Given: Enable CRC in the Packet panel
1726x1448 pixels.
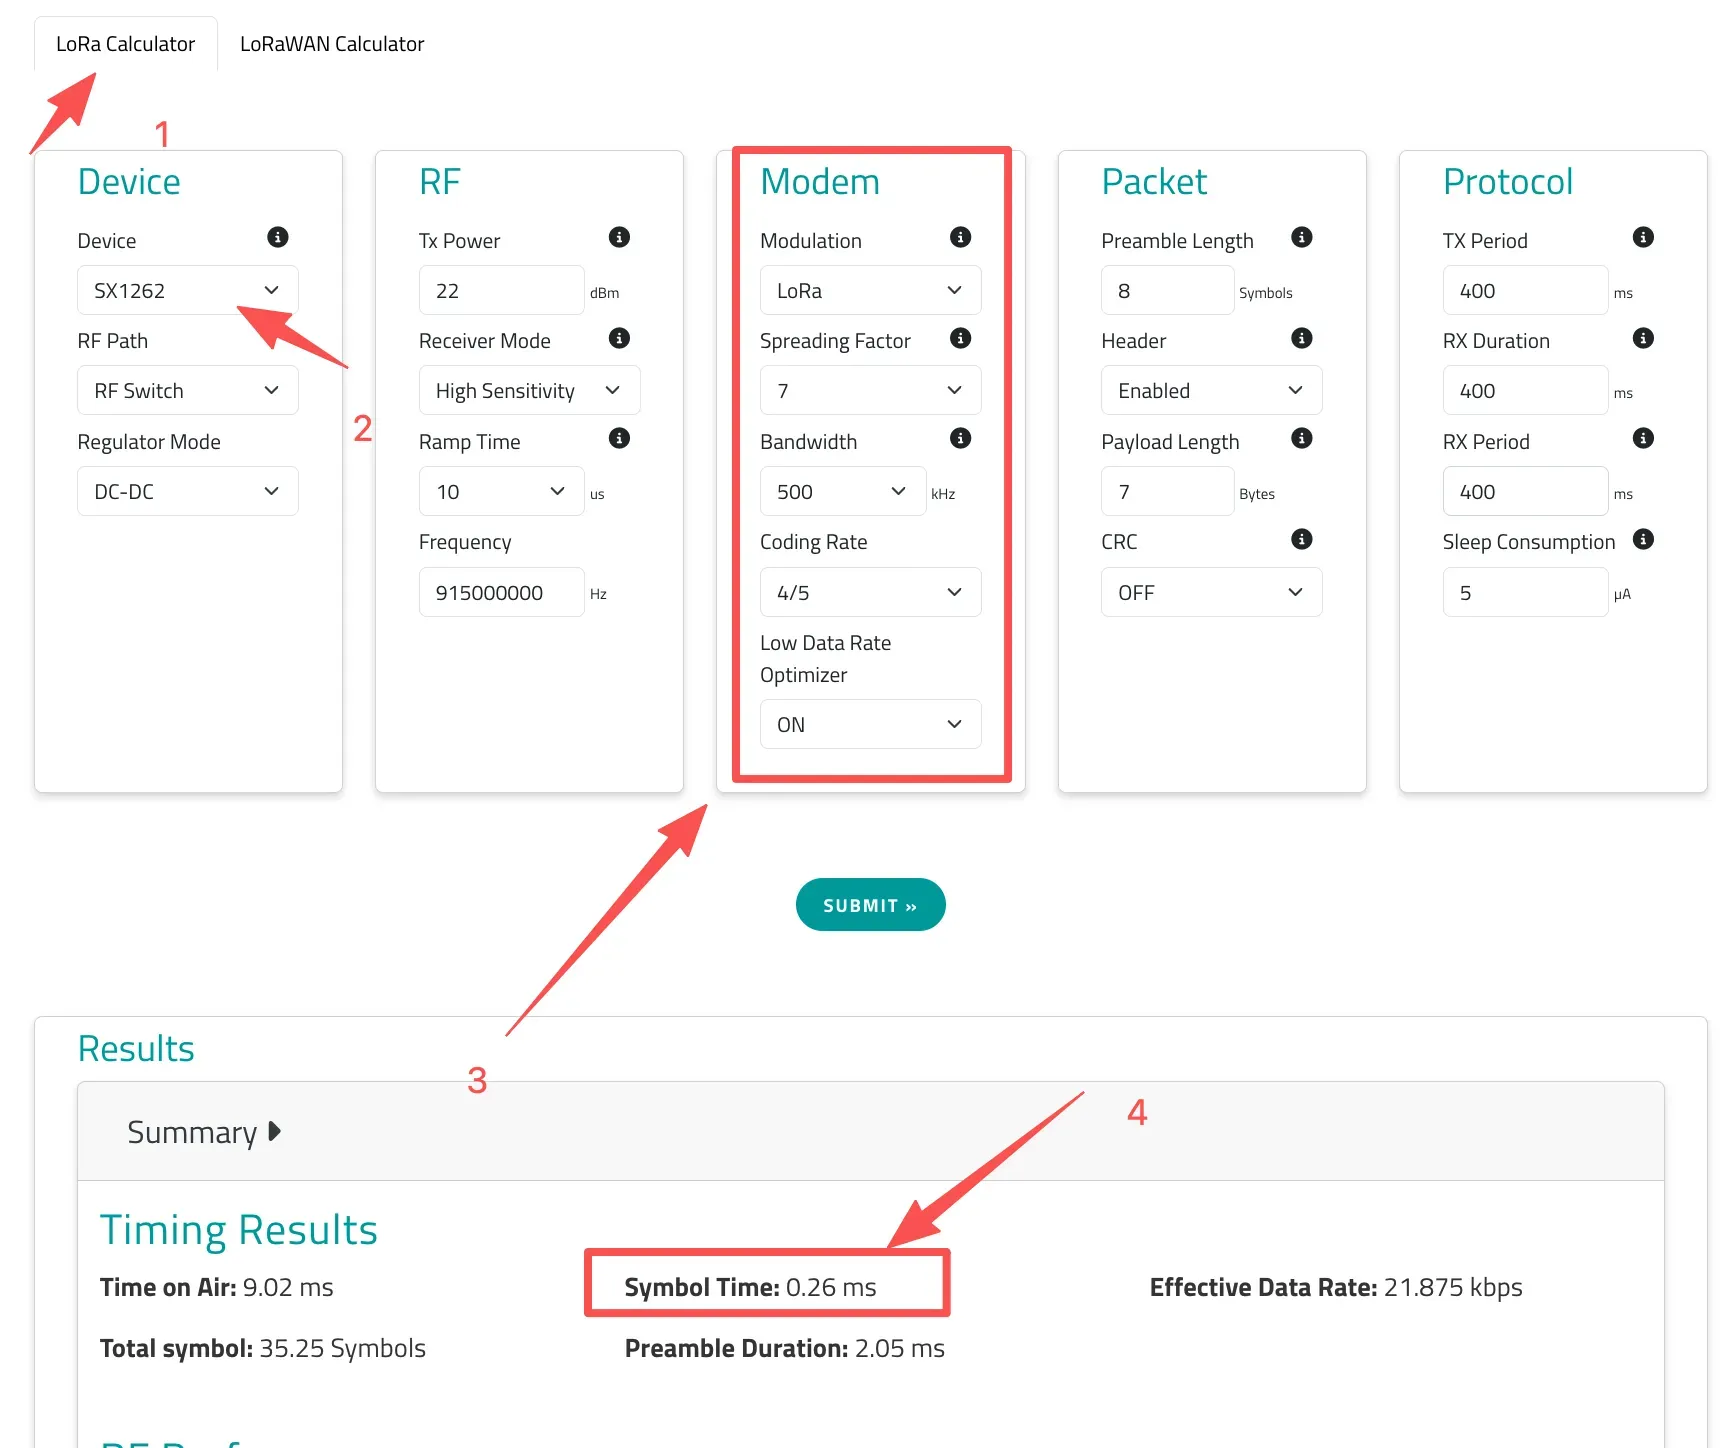Looking at the screenshot, I should click(x=1210, y=592).
